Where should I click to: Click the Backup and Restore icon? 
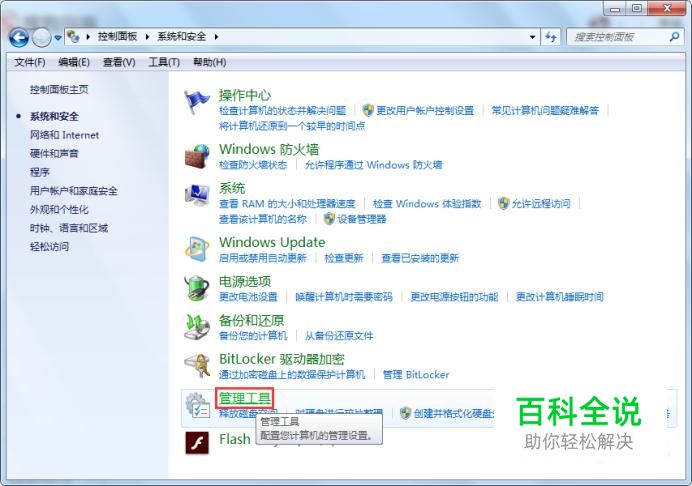[x=196, y=328]
